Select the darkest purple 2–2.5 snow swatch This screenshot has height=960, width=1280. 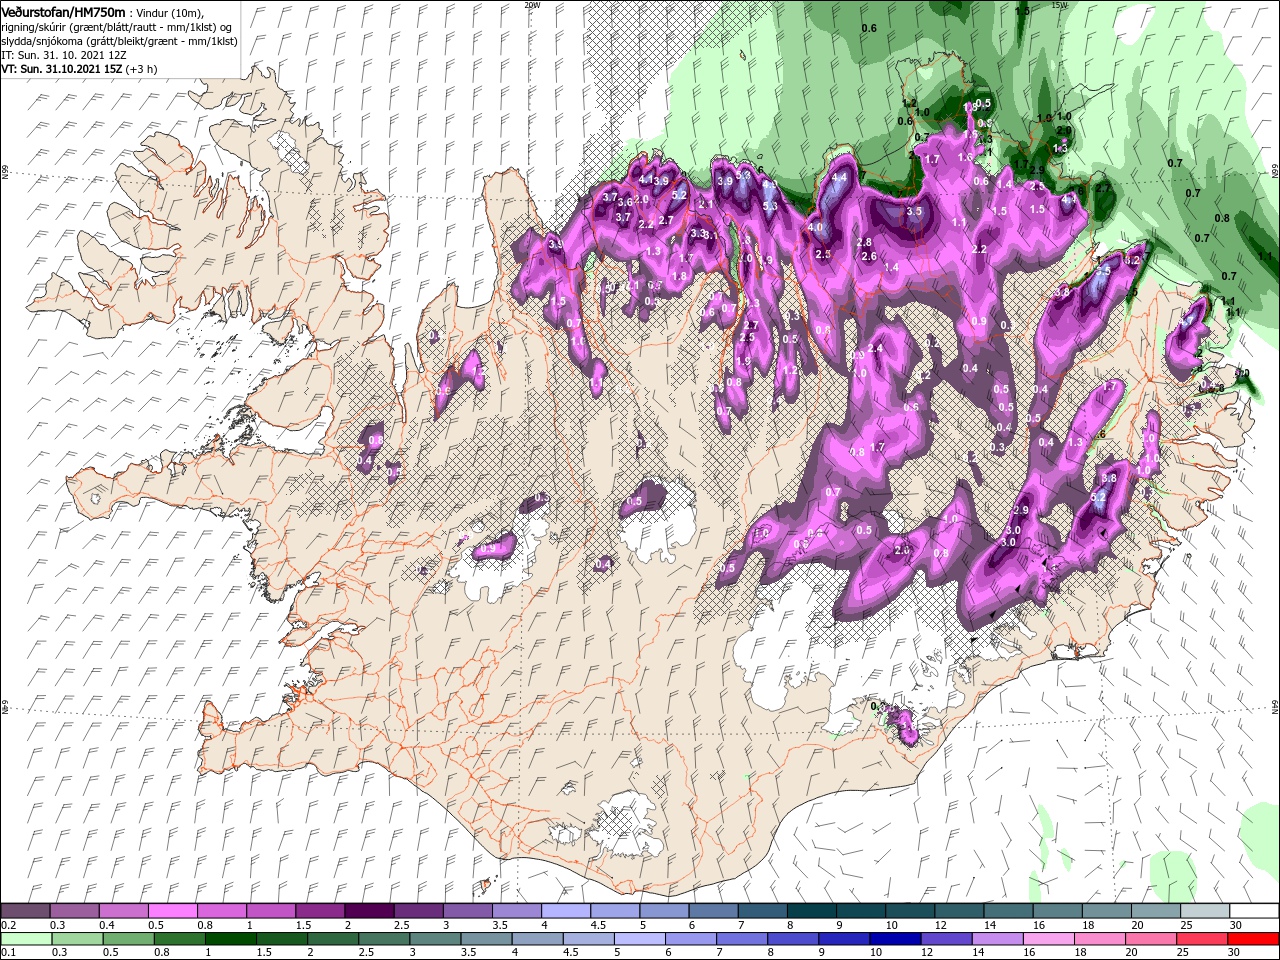(368, 911)
